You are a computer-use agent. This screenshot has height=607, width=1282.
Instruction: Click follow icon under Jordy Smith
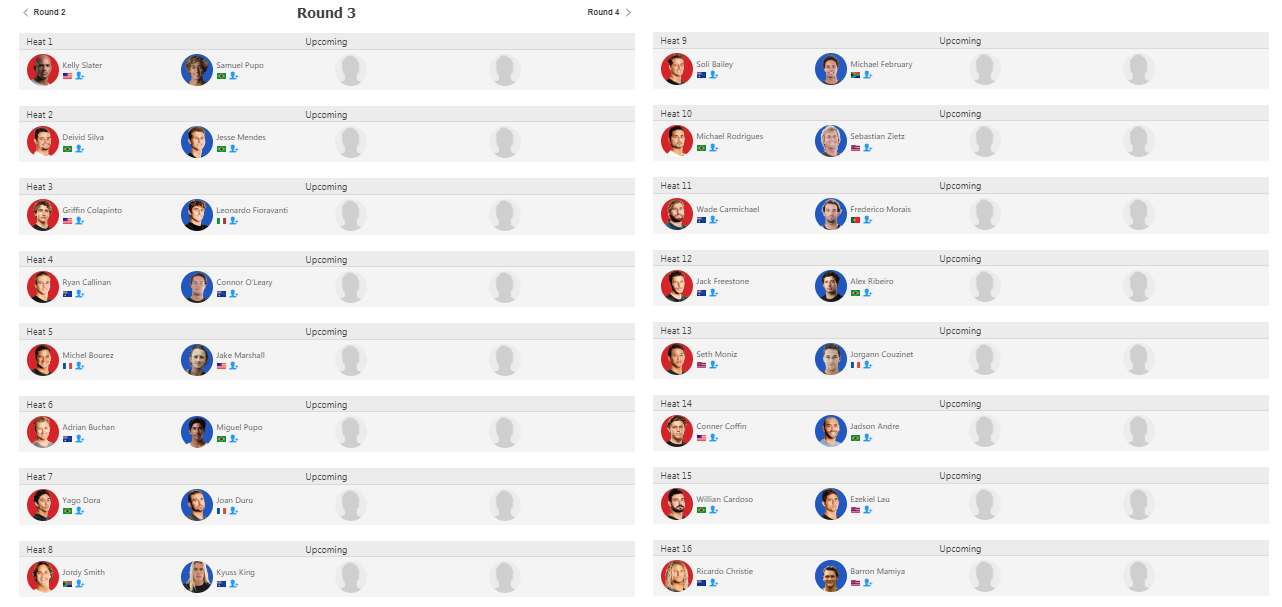tap(79, 583)
